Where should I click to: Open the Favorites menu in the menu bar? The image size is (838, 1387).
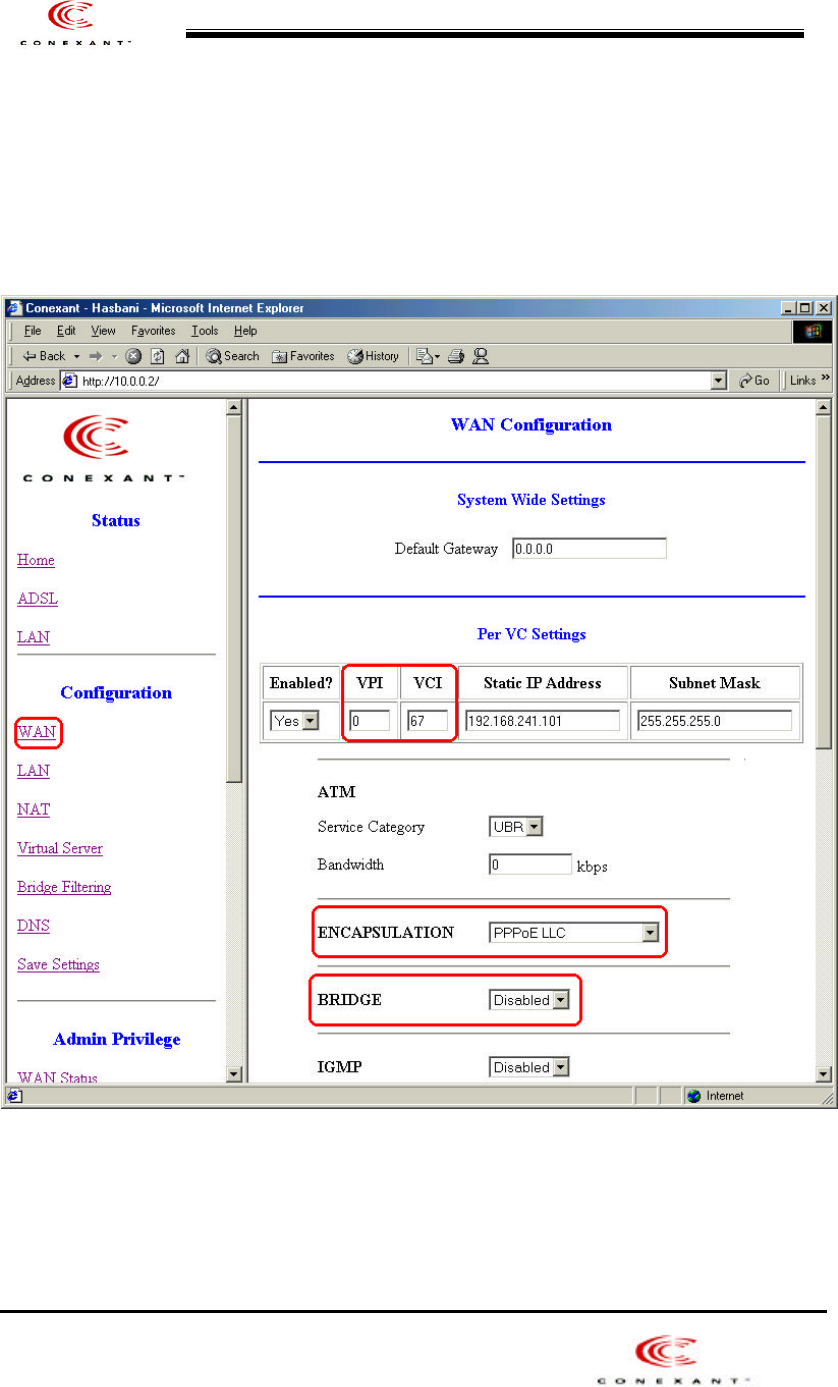coord(153,331)
